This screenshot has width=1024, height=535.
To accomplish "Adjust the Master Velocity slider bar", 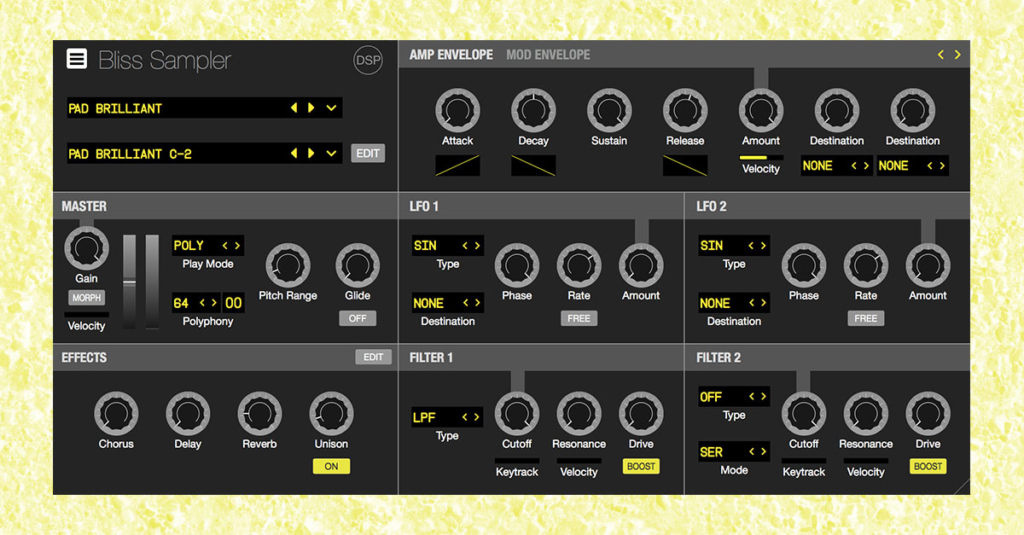I will coord(86,316).
